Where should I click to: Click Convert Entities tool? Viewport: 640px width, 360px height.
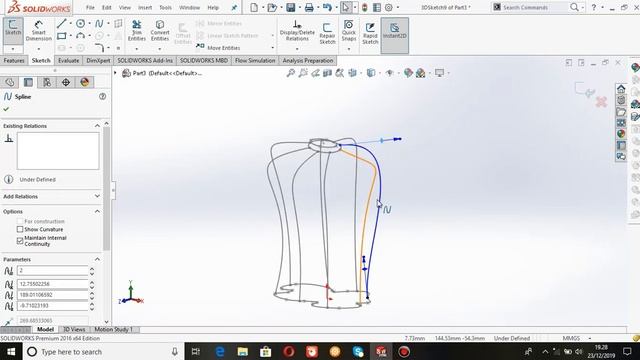160,31
